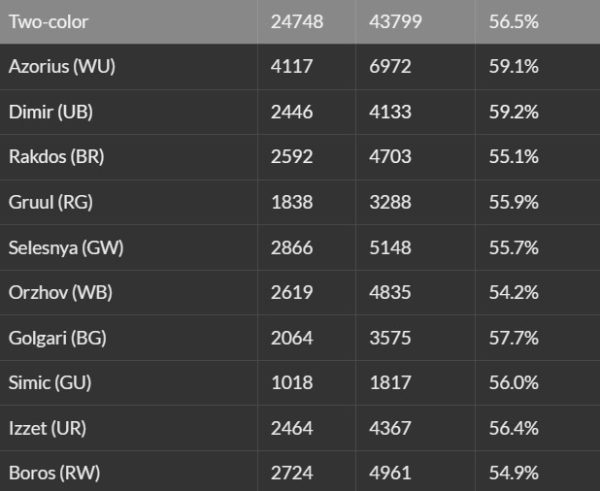This screenshot has height=491, width=600.
Task: Click the 4703 value in the Rakdos row
Action: coord(391,157)
